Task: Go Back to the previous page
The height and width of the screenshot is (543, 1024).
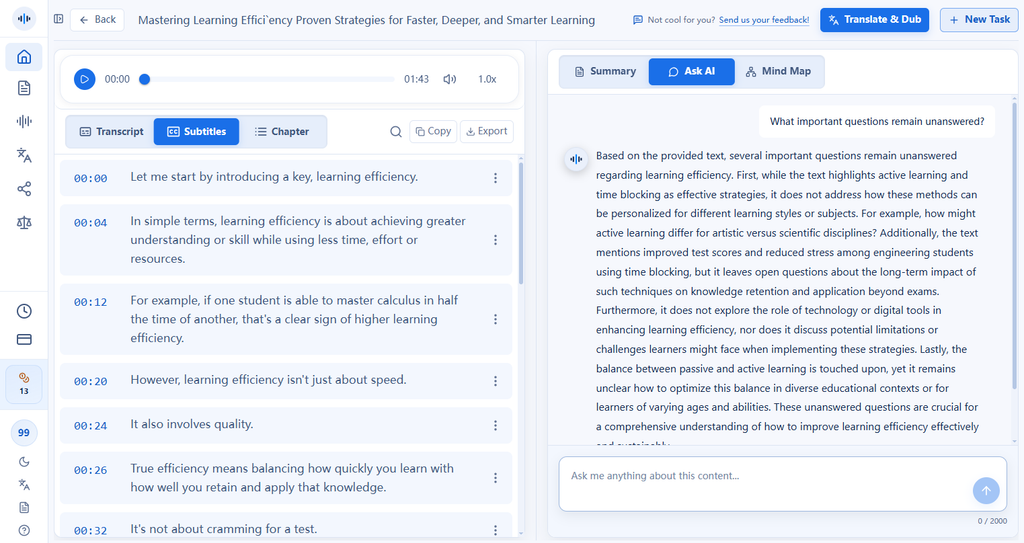Action: tap(97, 20)
